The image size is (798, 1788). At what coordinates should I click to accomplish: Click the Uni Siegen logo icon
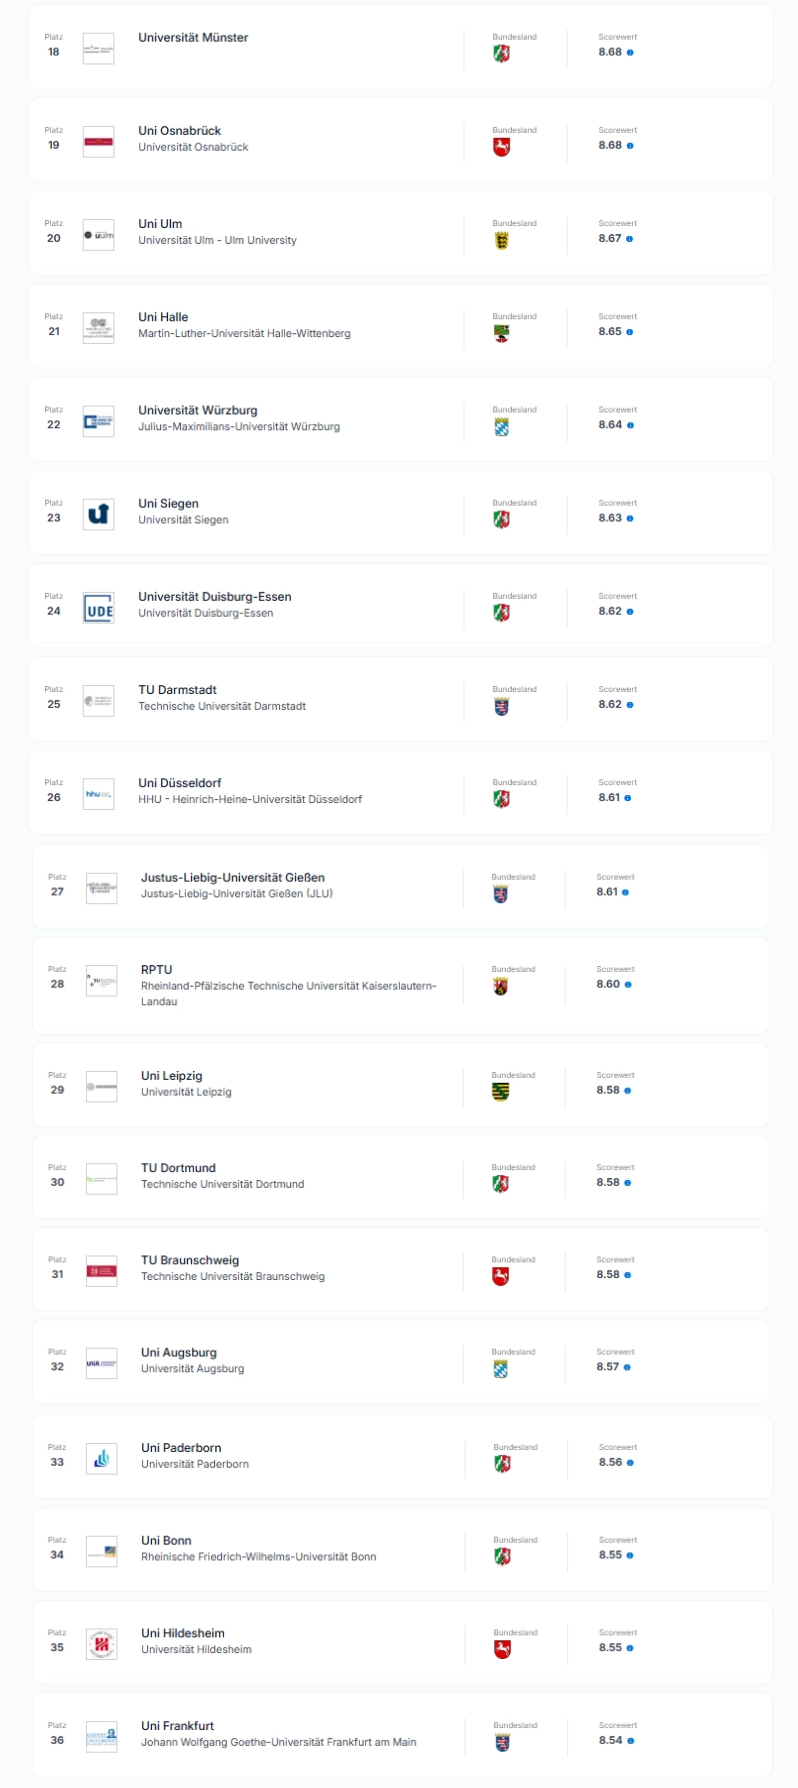pyautogui.click(x=98, y=514)
